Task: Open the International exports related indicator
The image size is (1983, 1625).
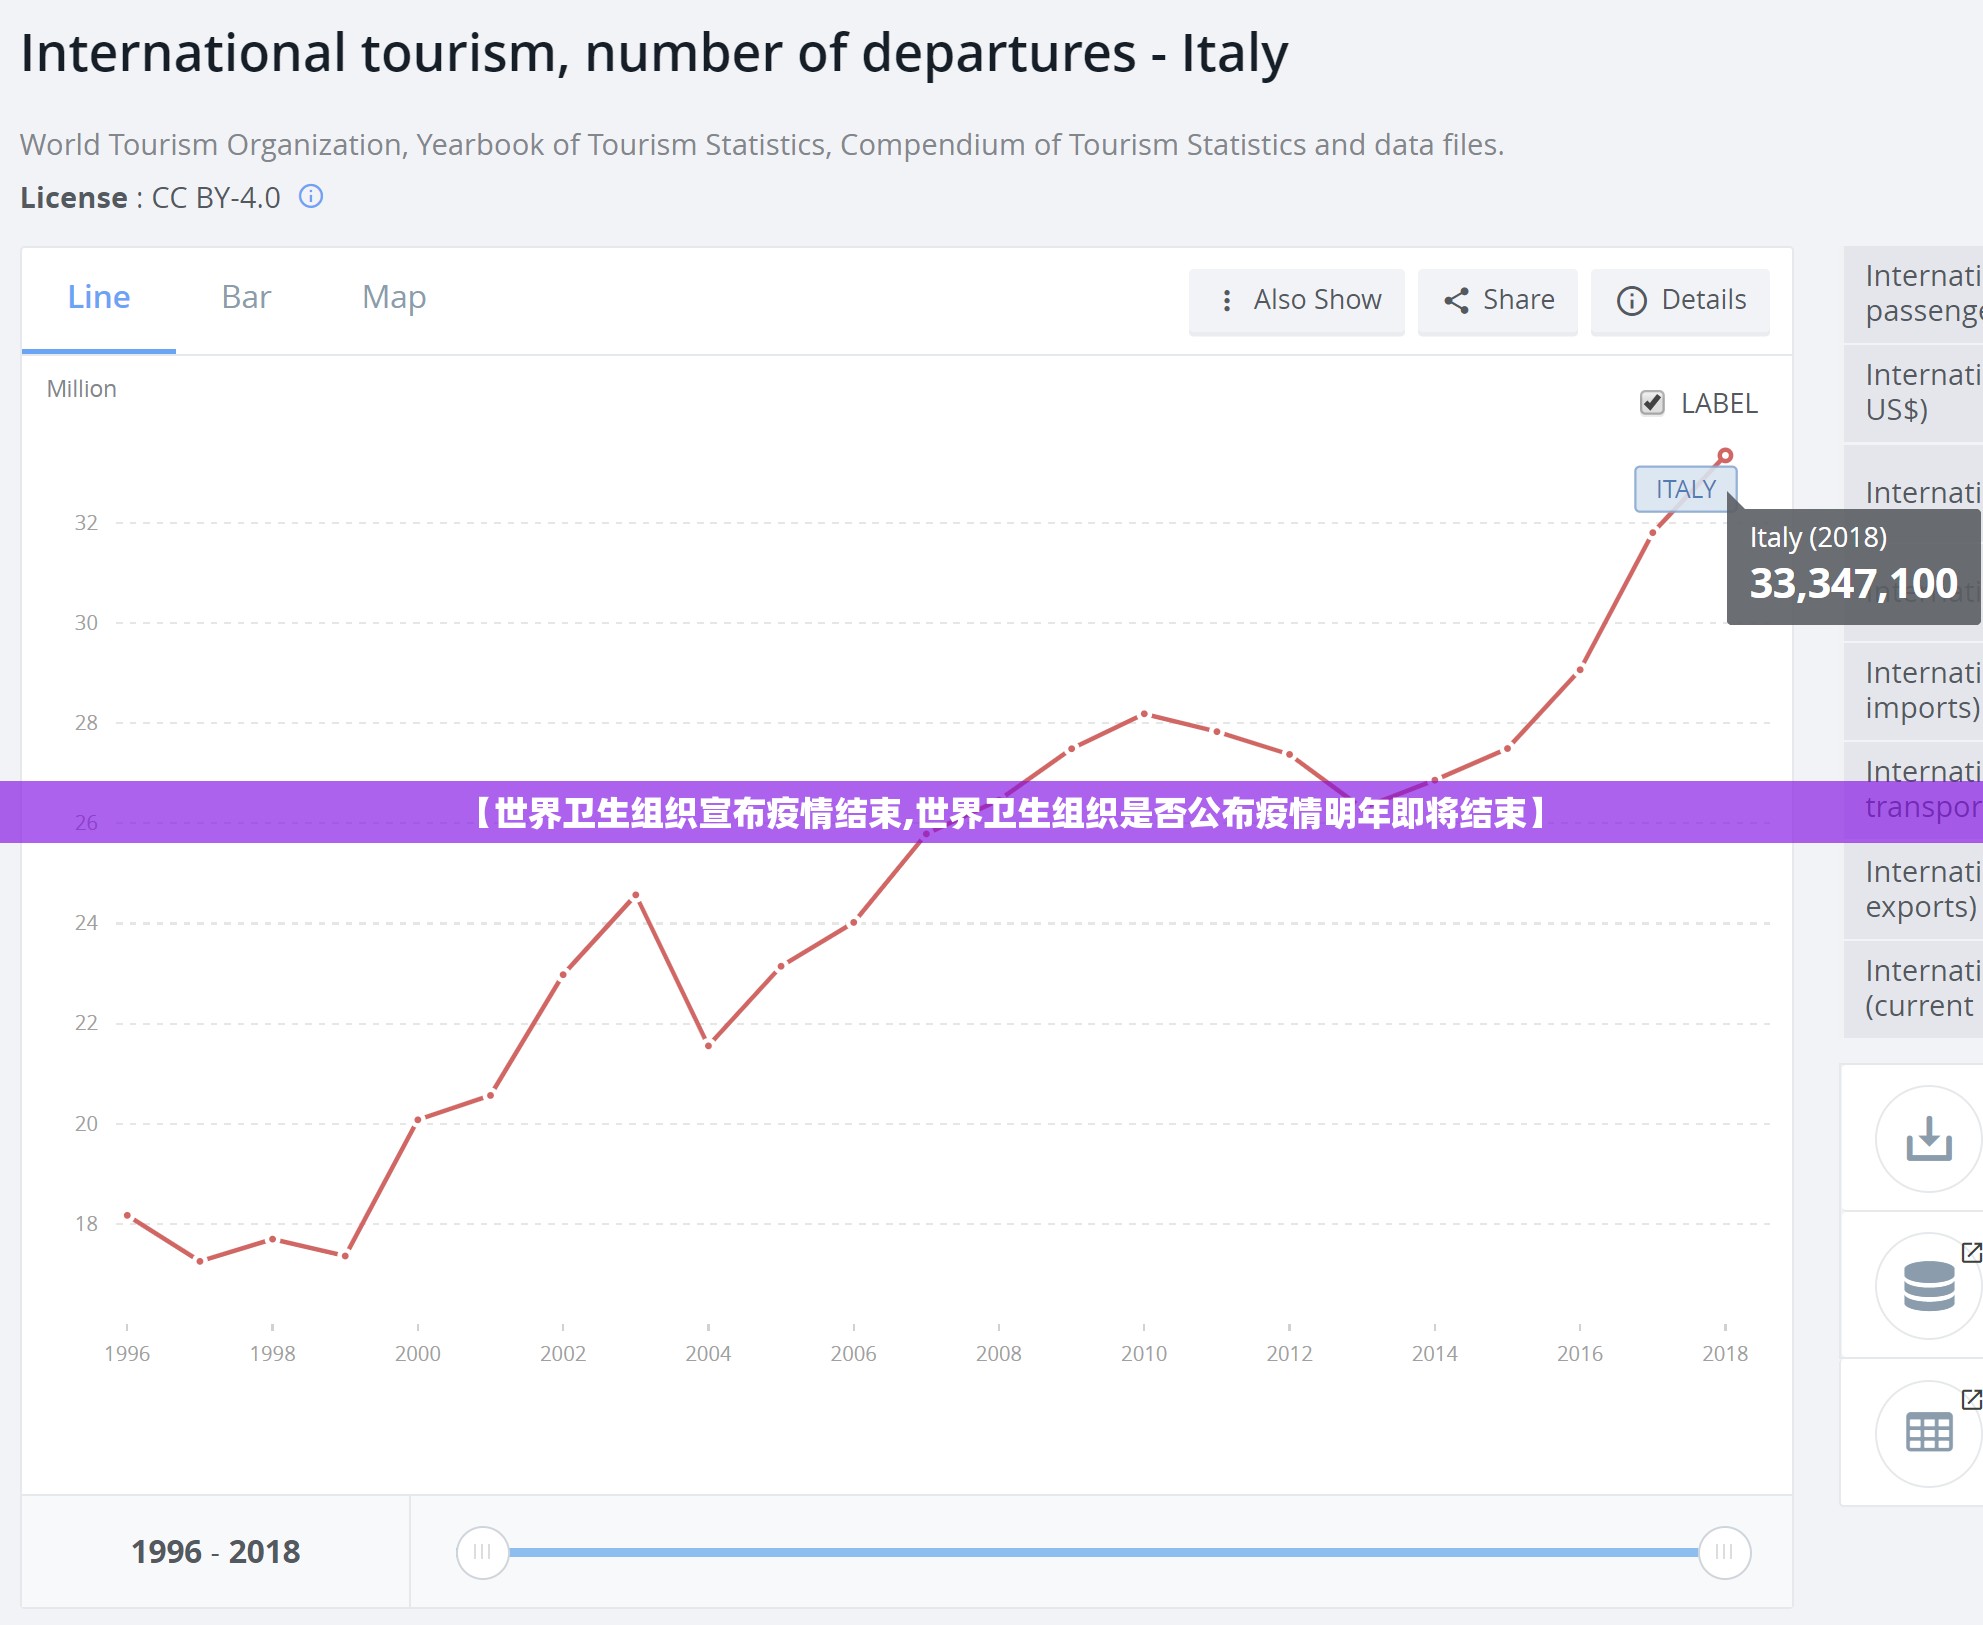Action: (x=1914, y=889)
